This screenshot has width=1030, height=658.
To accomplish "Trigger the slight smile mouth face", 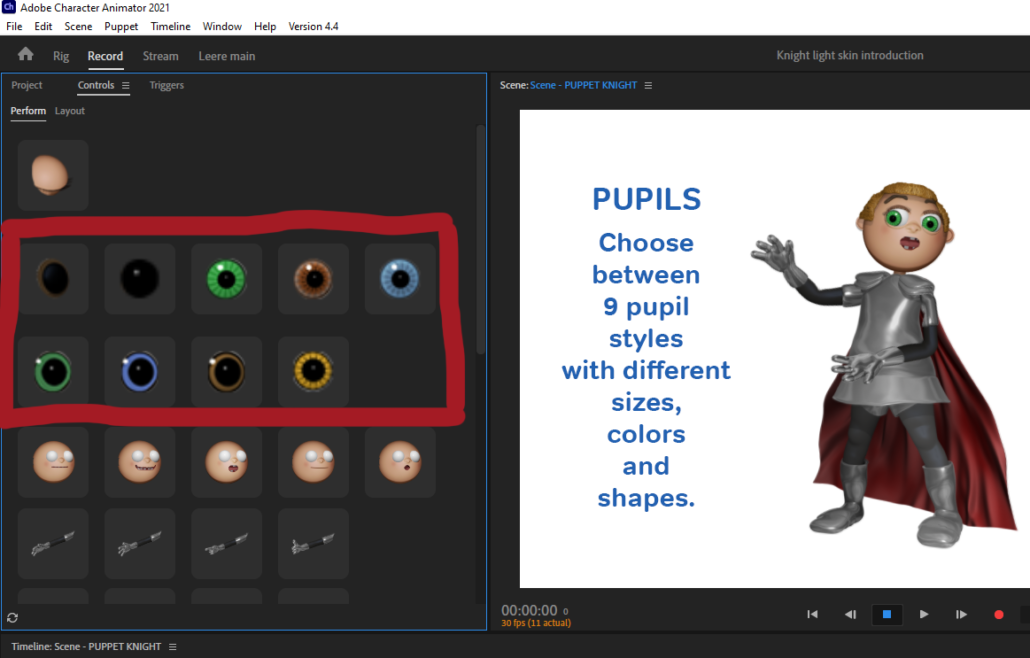I will click(313, 462).
